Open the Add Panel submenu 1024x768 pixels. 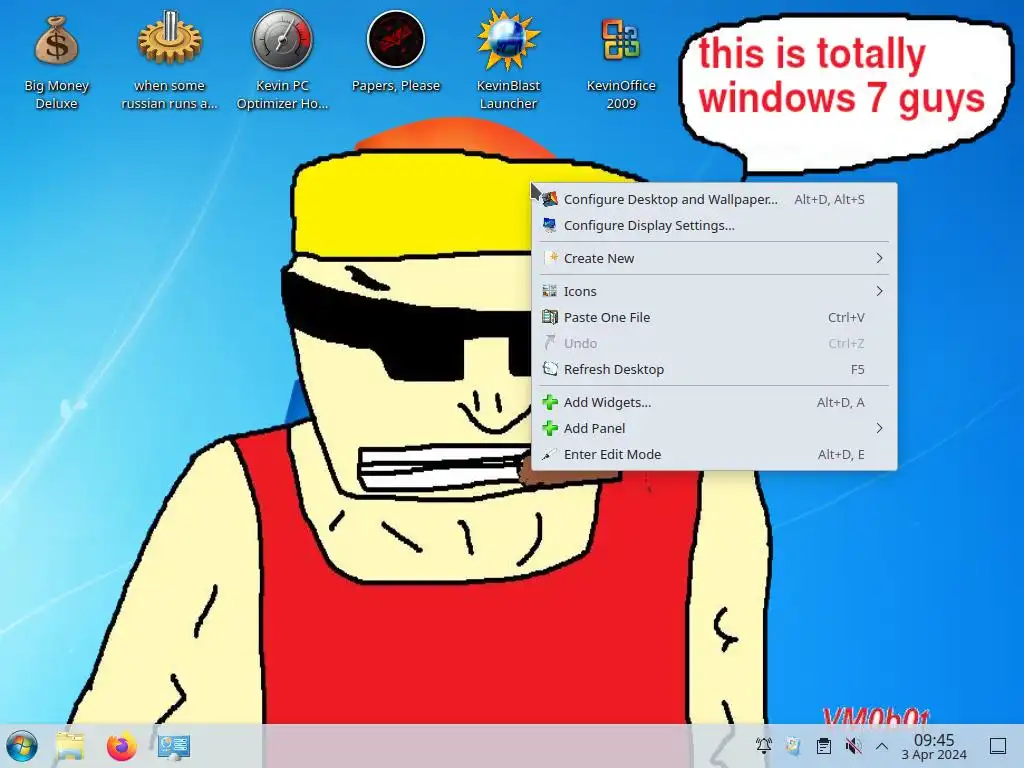[714, 428]
